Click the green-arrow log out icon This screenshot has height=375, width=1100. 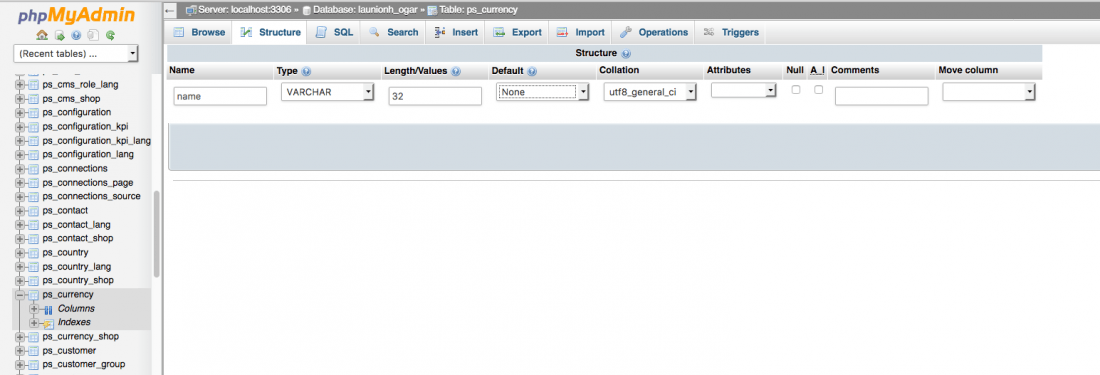pyautogui.click(x=59, y=34)
